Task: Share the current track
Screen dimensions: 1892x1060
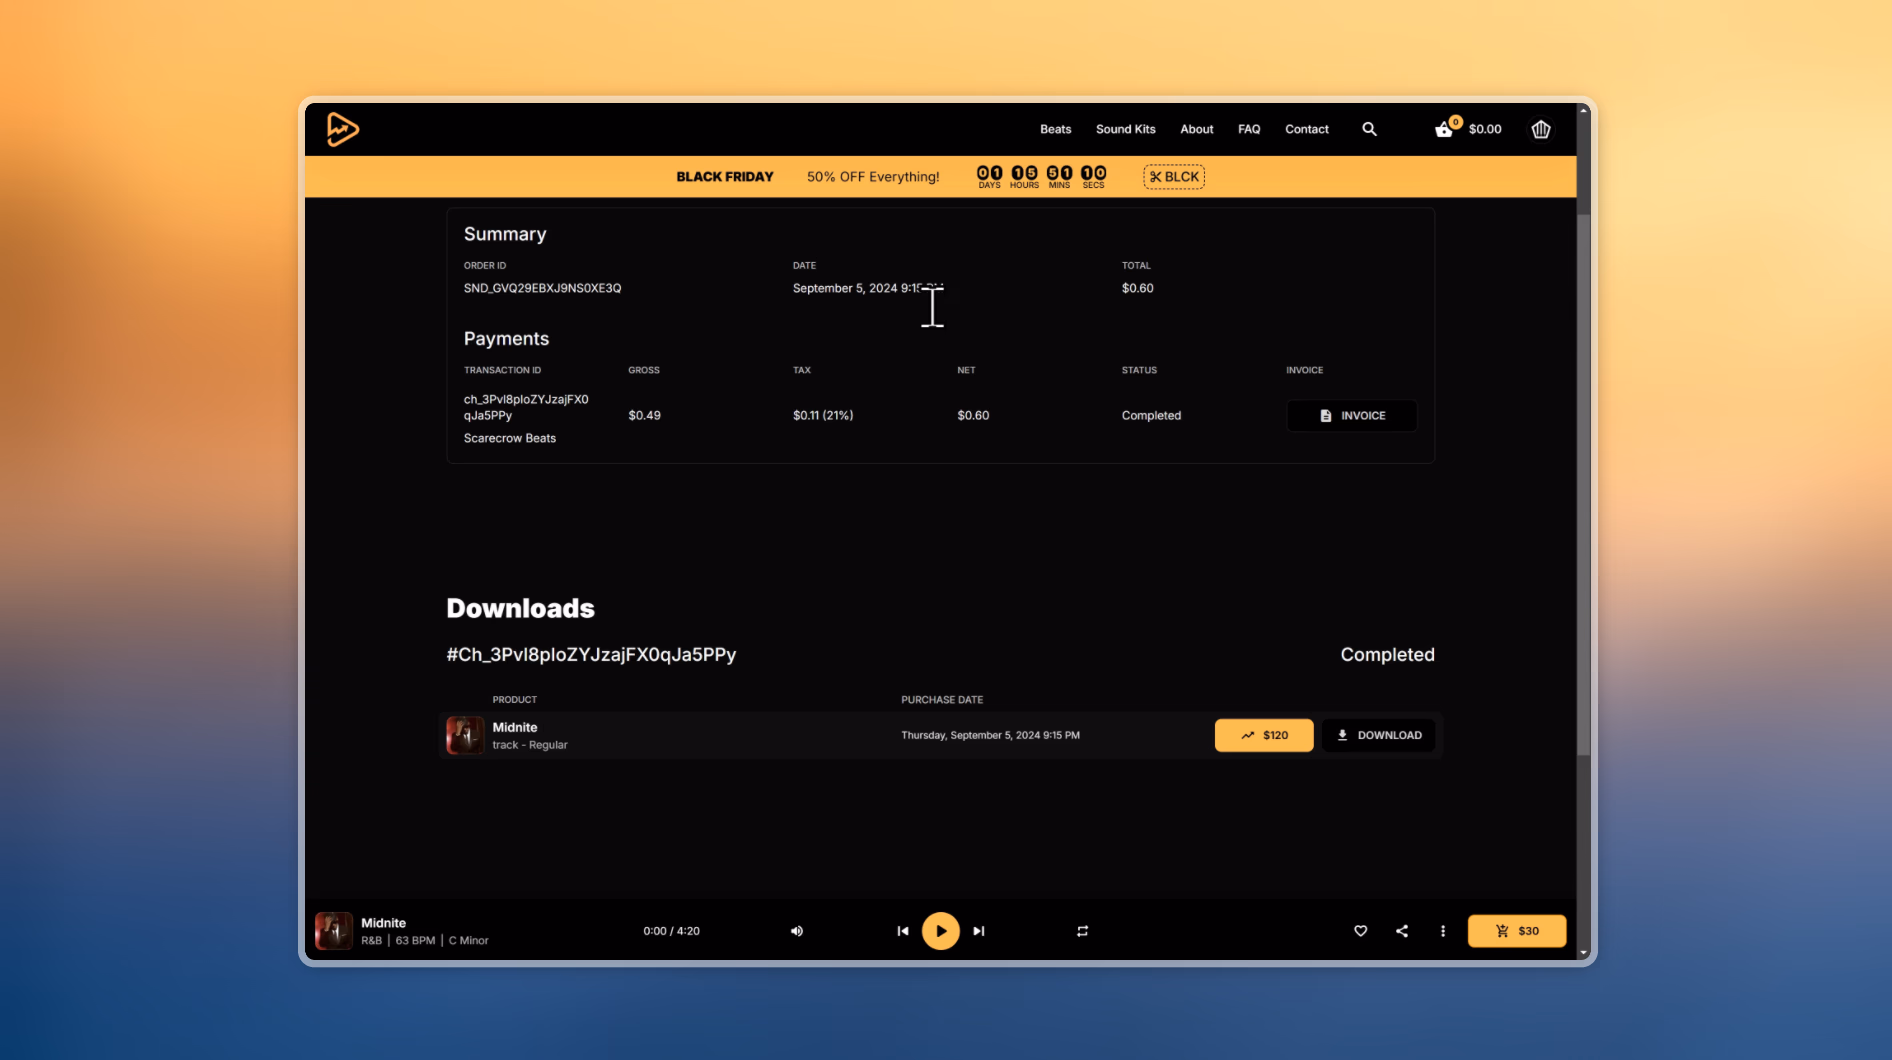Action: pos(1401,931)
